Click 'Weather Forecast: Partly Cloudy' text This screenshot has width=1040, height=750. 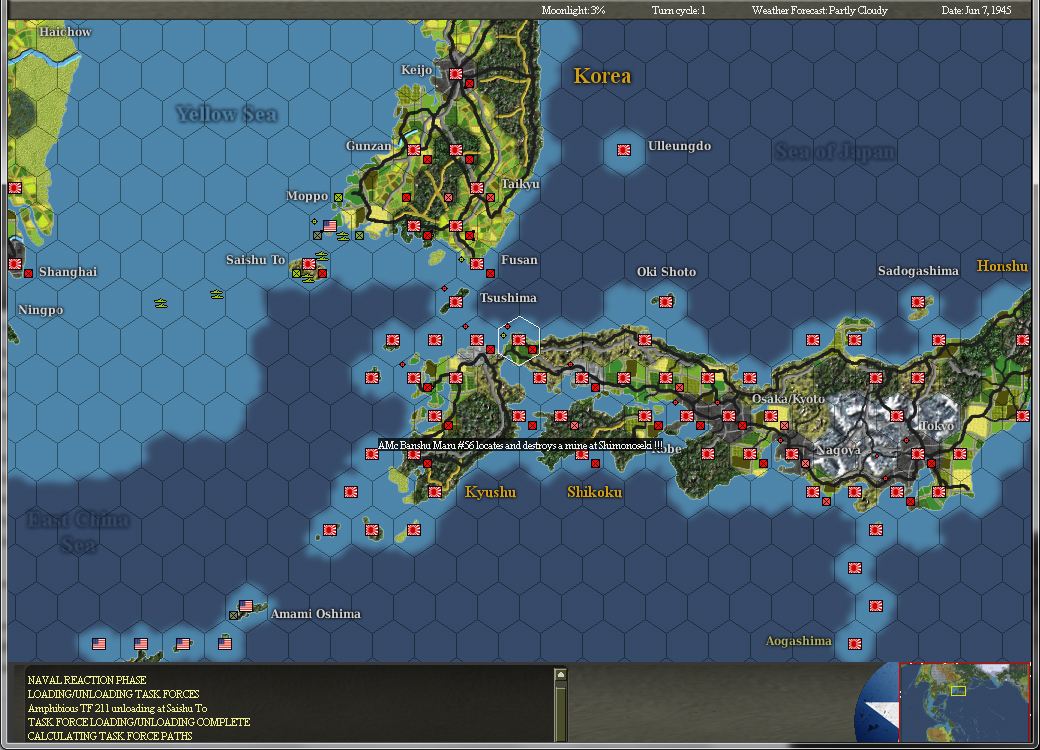click(819, 10)
